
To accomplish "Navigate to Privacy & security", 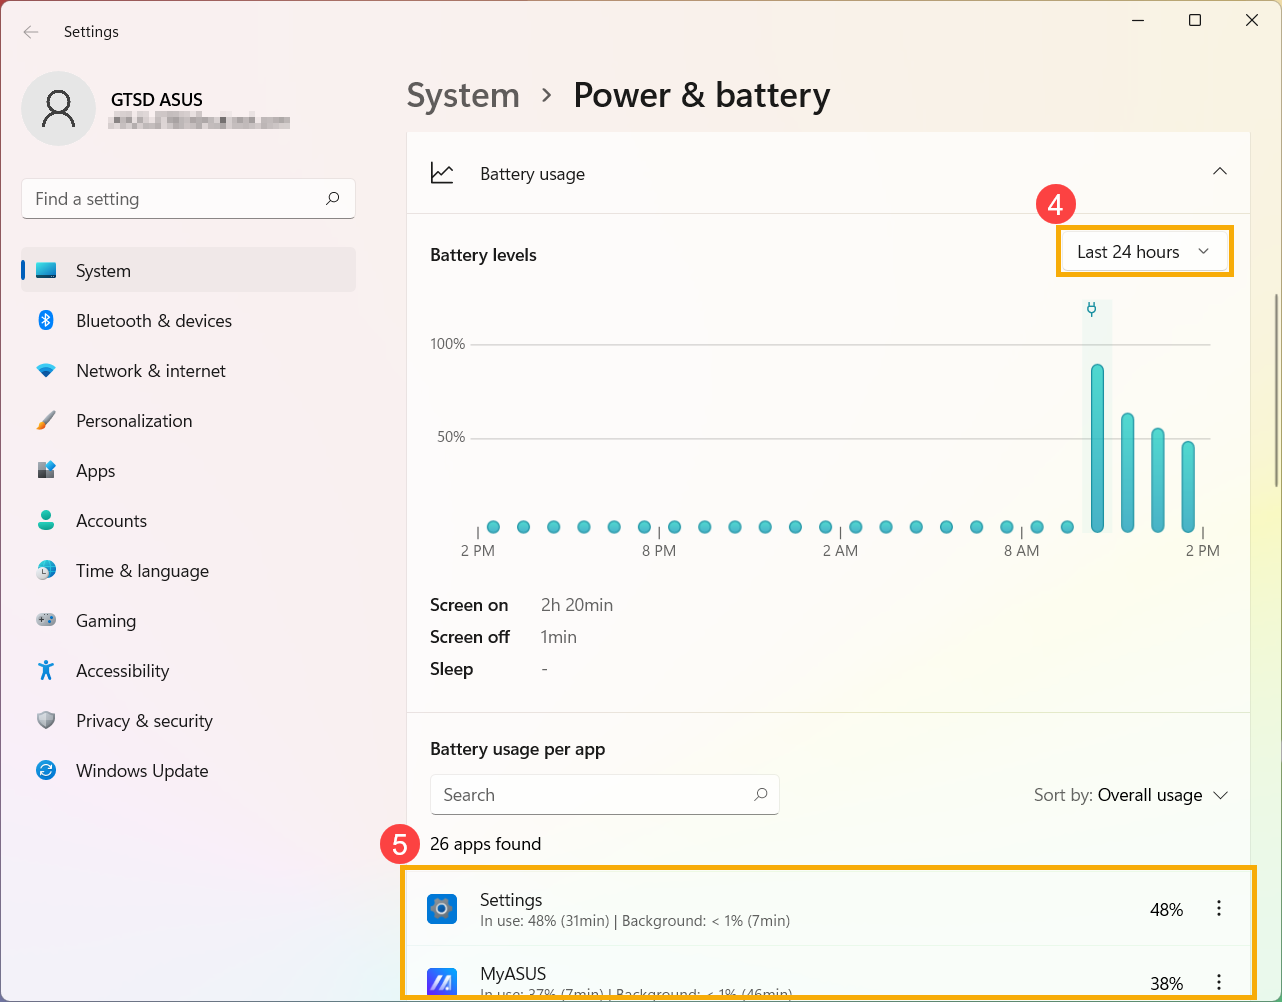I will [188, 720].
